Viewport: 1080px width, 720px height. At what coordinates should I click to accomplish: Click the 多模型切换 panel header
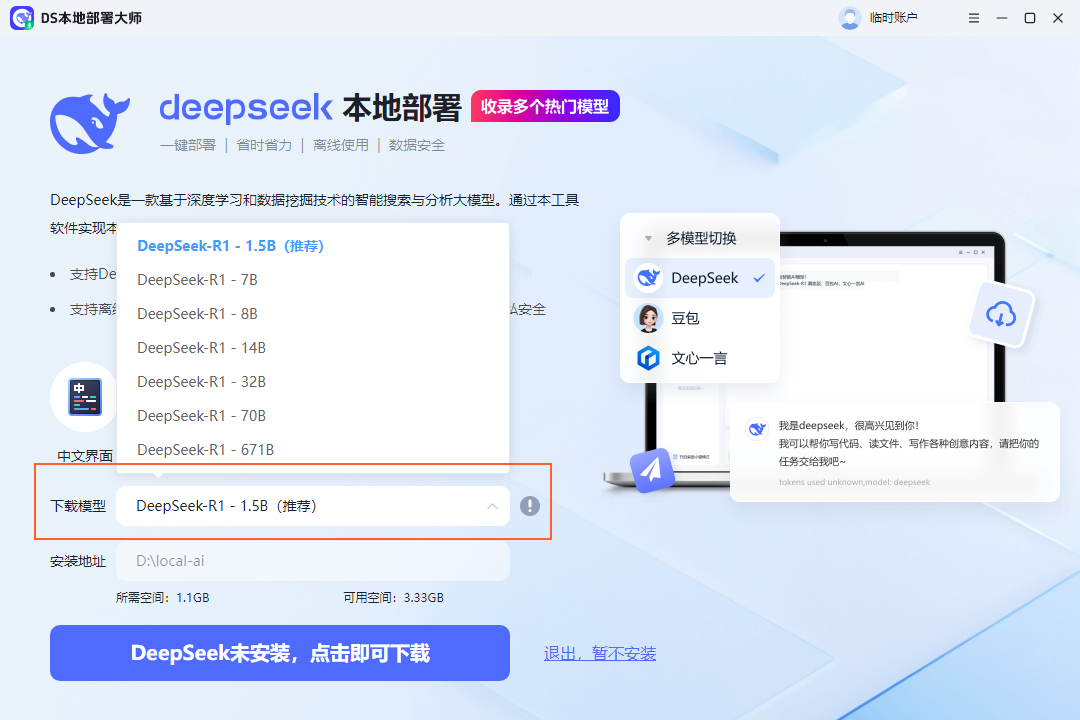coord(700,239)
